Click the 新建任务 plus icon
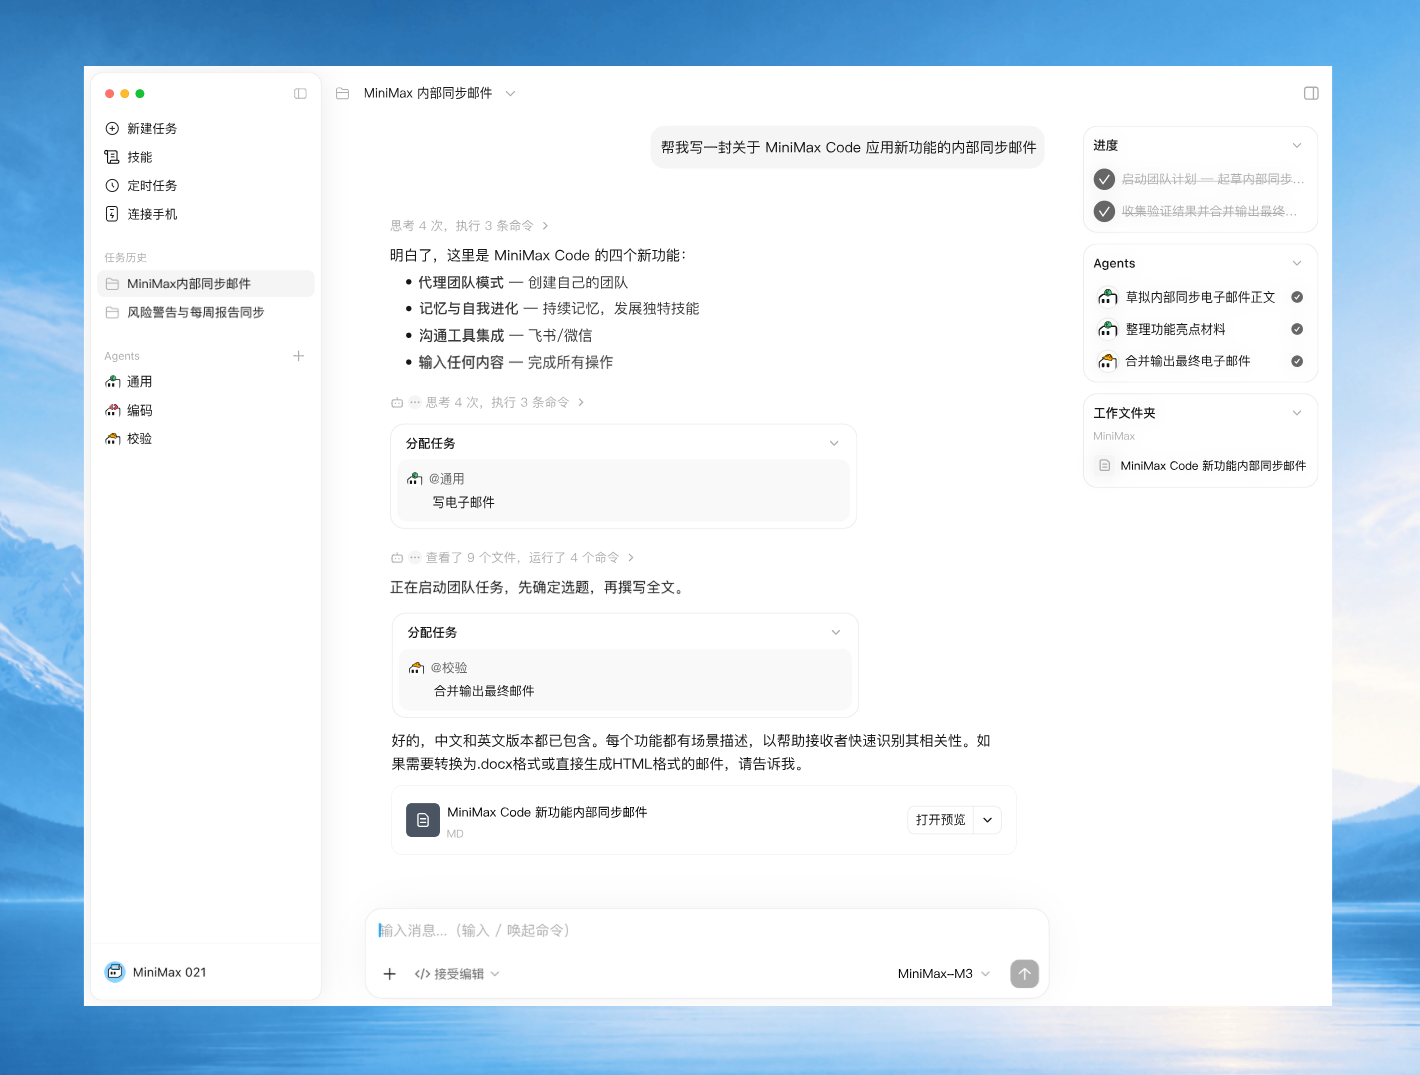The height and width of the screenshot is (1075, 1420). pos(112,128)
